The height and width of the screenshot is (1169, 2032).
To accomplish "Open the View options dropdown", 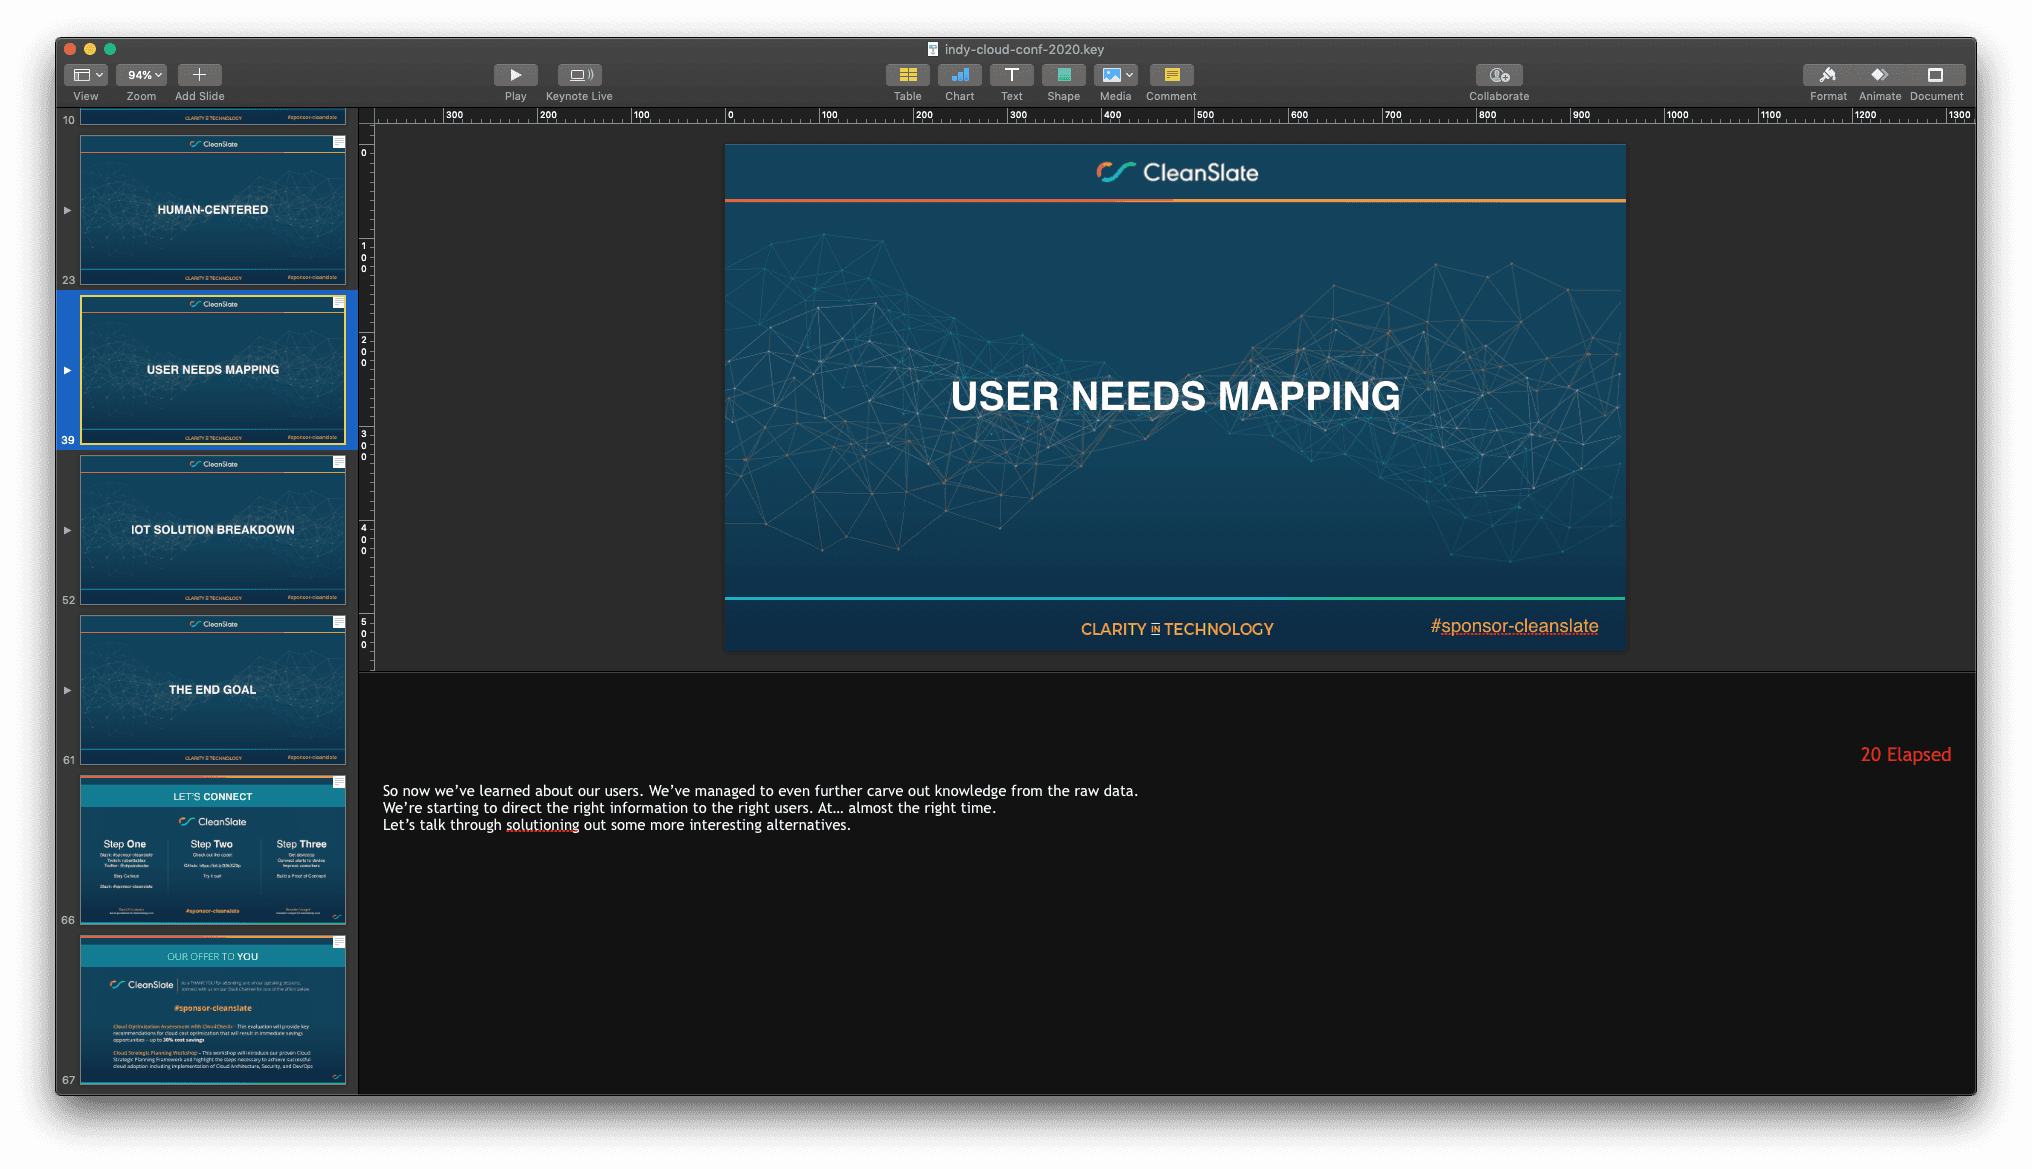I will (x=86, y=75).
